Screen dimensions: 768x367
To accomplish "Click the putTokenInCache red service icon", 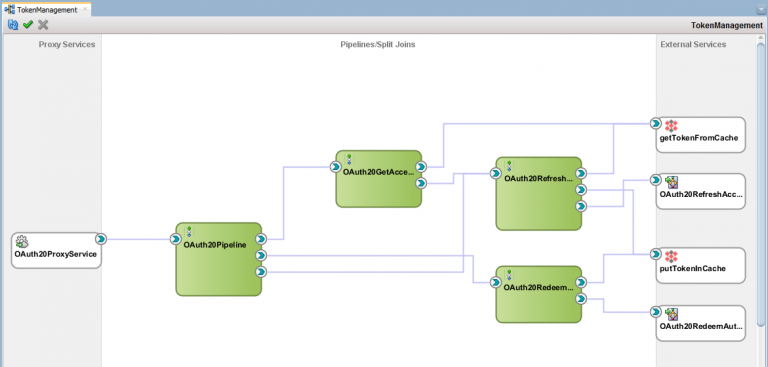I will coord(671,256).
